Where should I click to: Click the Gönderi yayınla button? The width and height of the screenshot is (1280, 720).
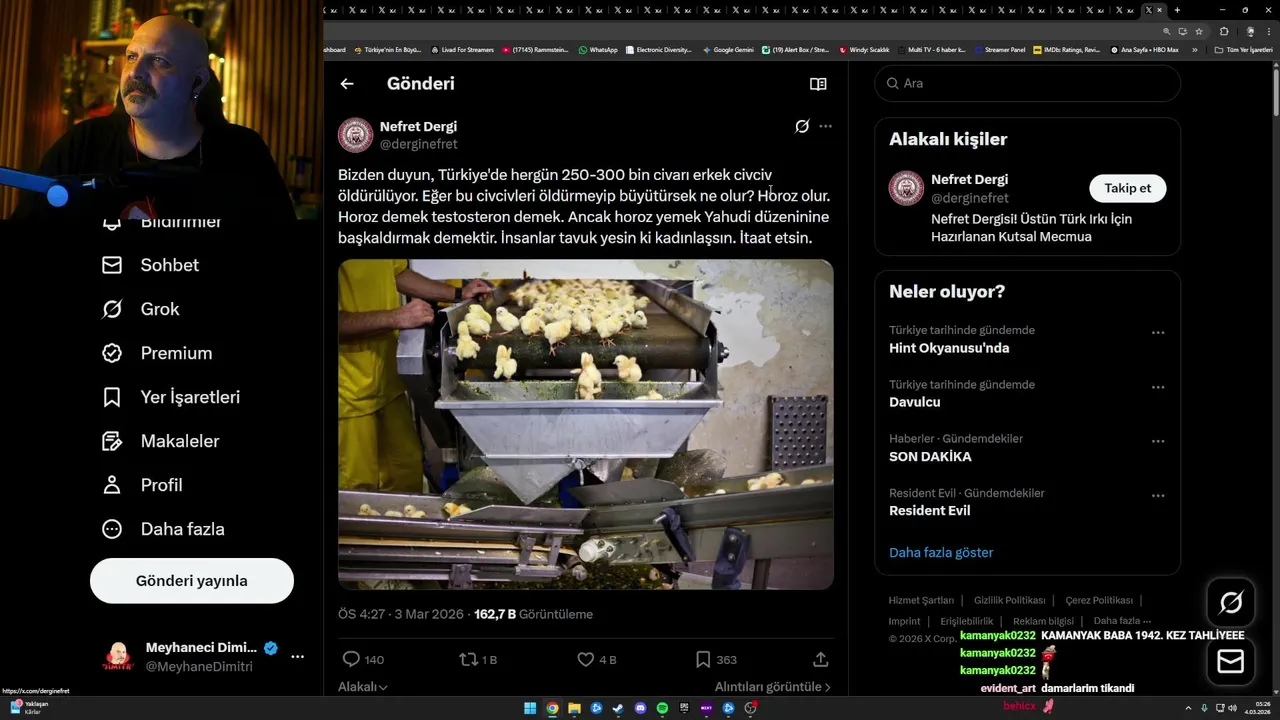(192, 581)
